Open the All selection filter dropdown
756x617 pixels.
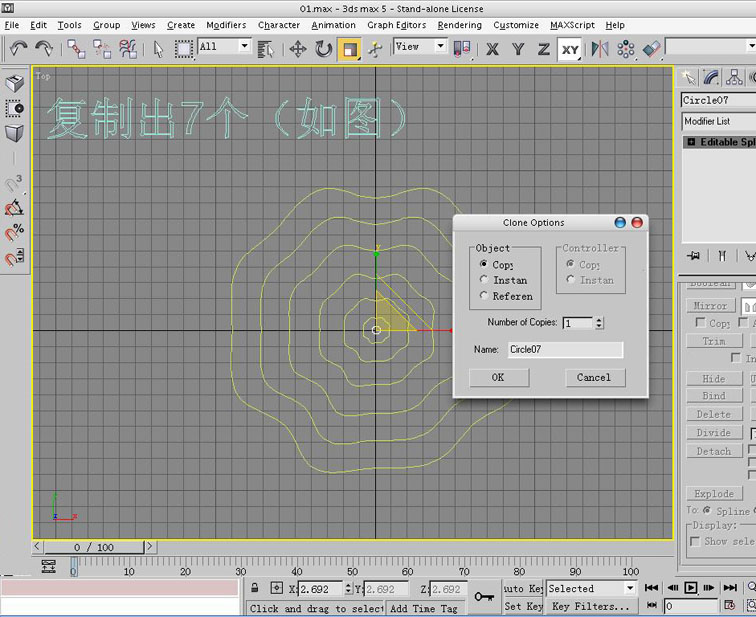click(x=244, y=46)
